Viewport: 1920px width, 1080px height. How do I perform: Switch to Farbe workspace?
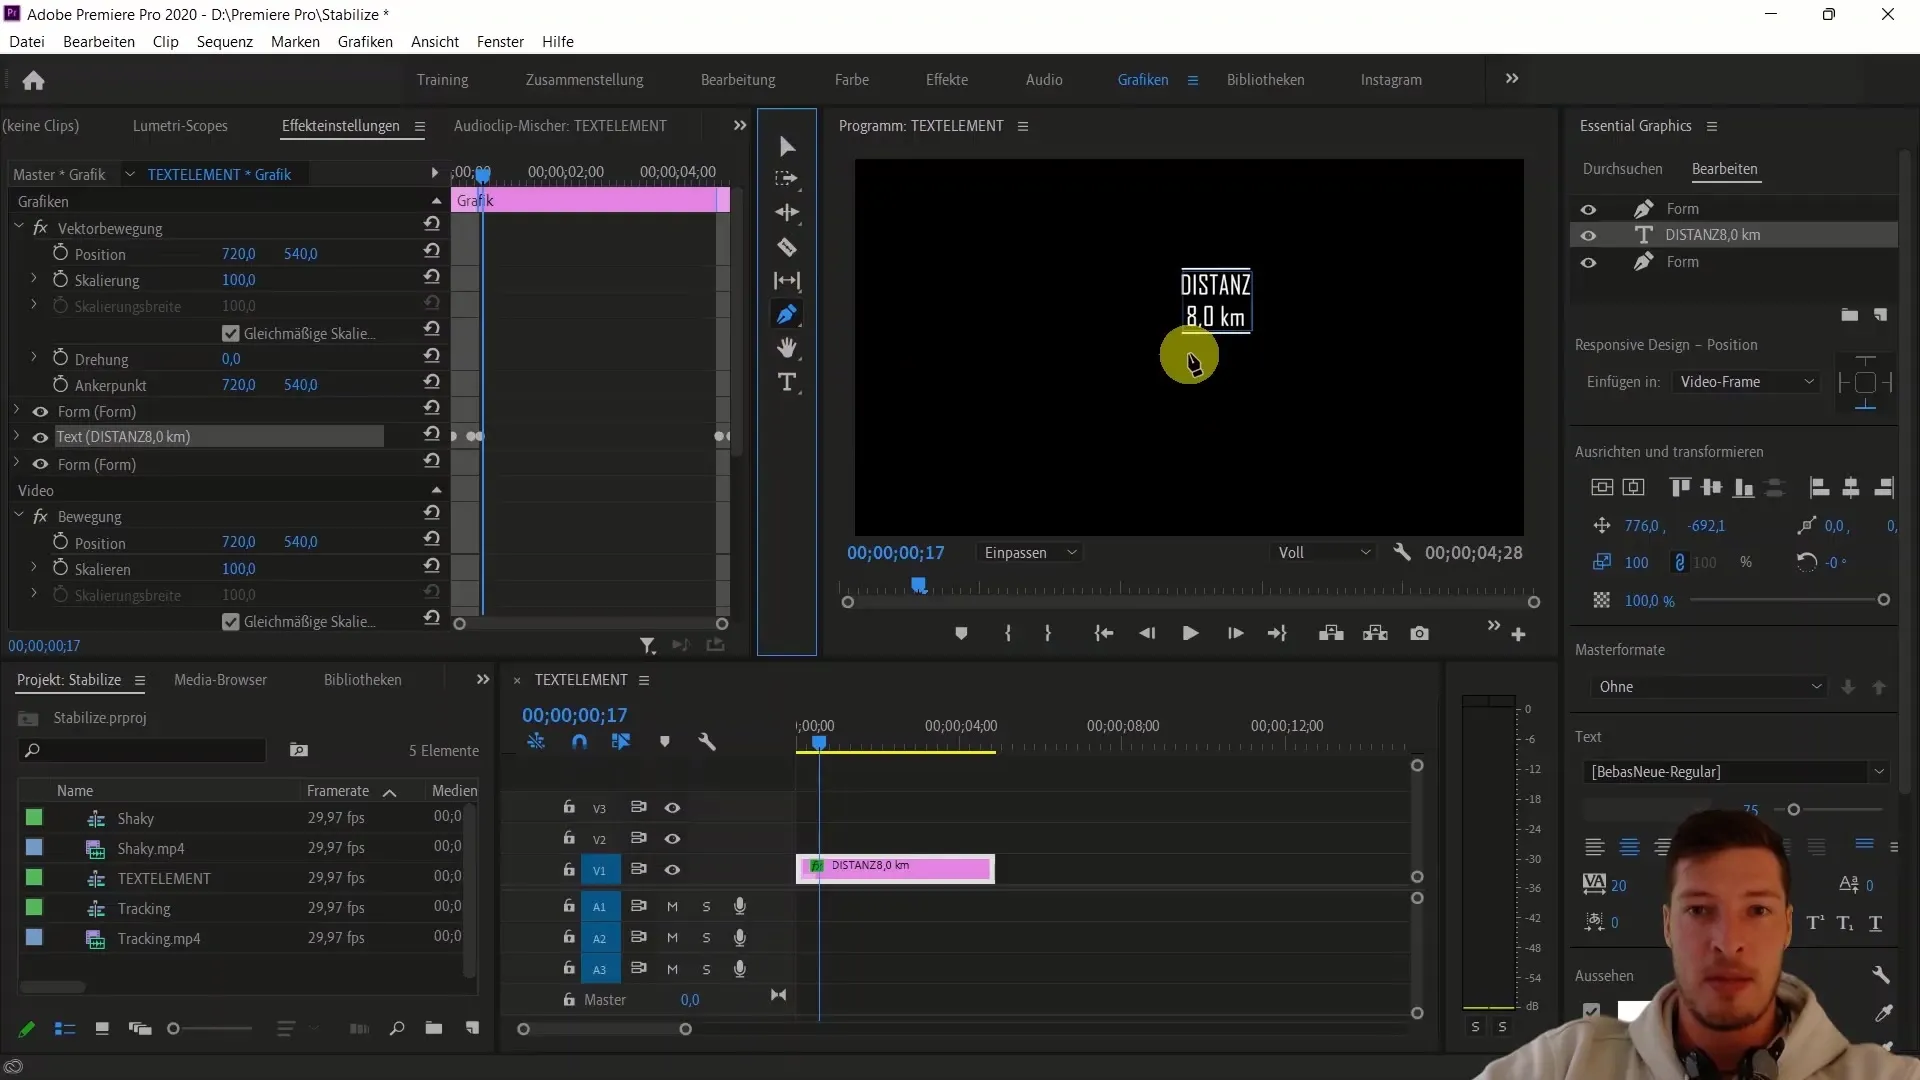click(852, 80)
